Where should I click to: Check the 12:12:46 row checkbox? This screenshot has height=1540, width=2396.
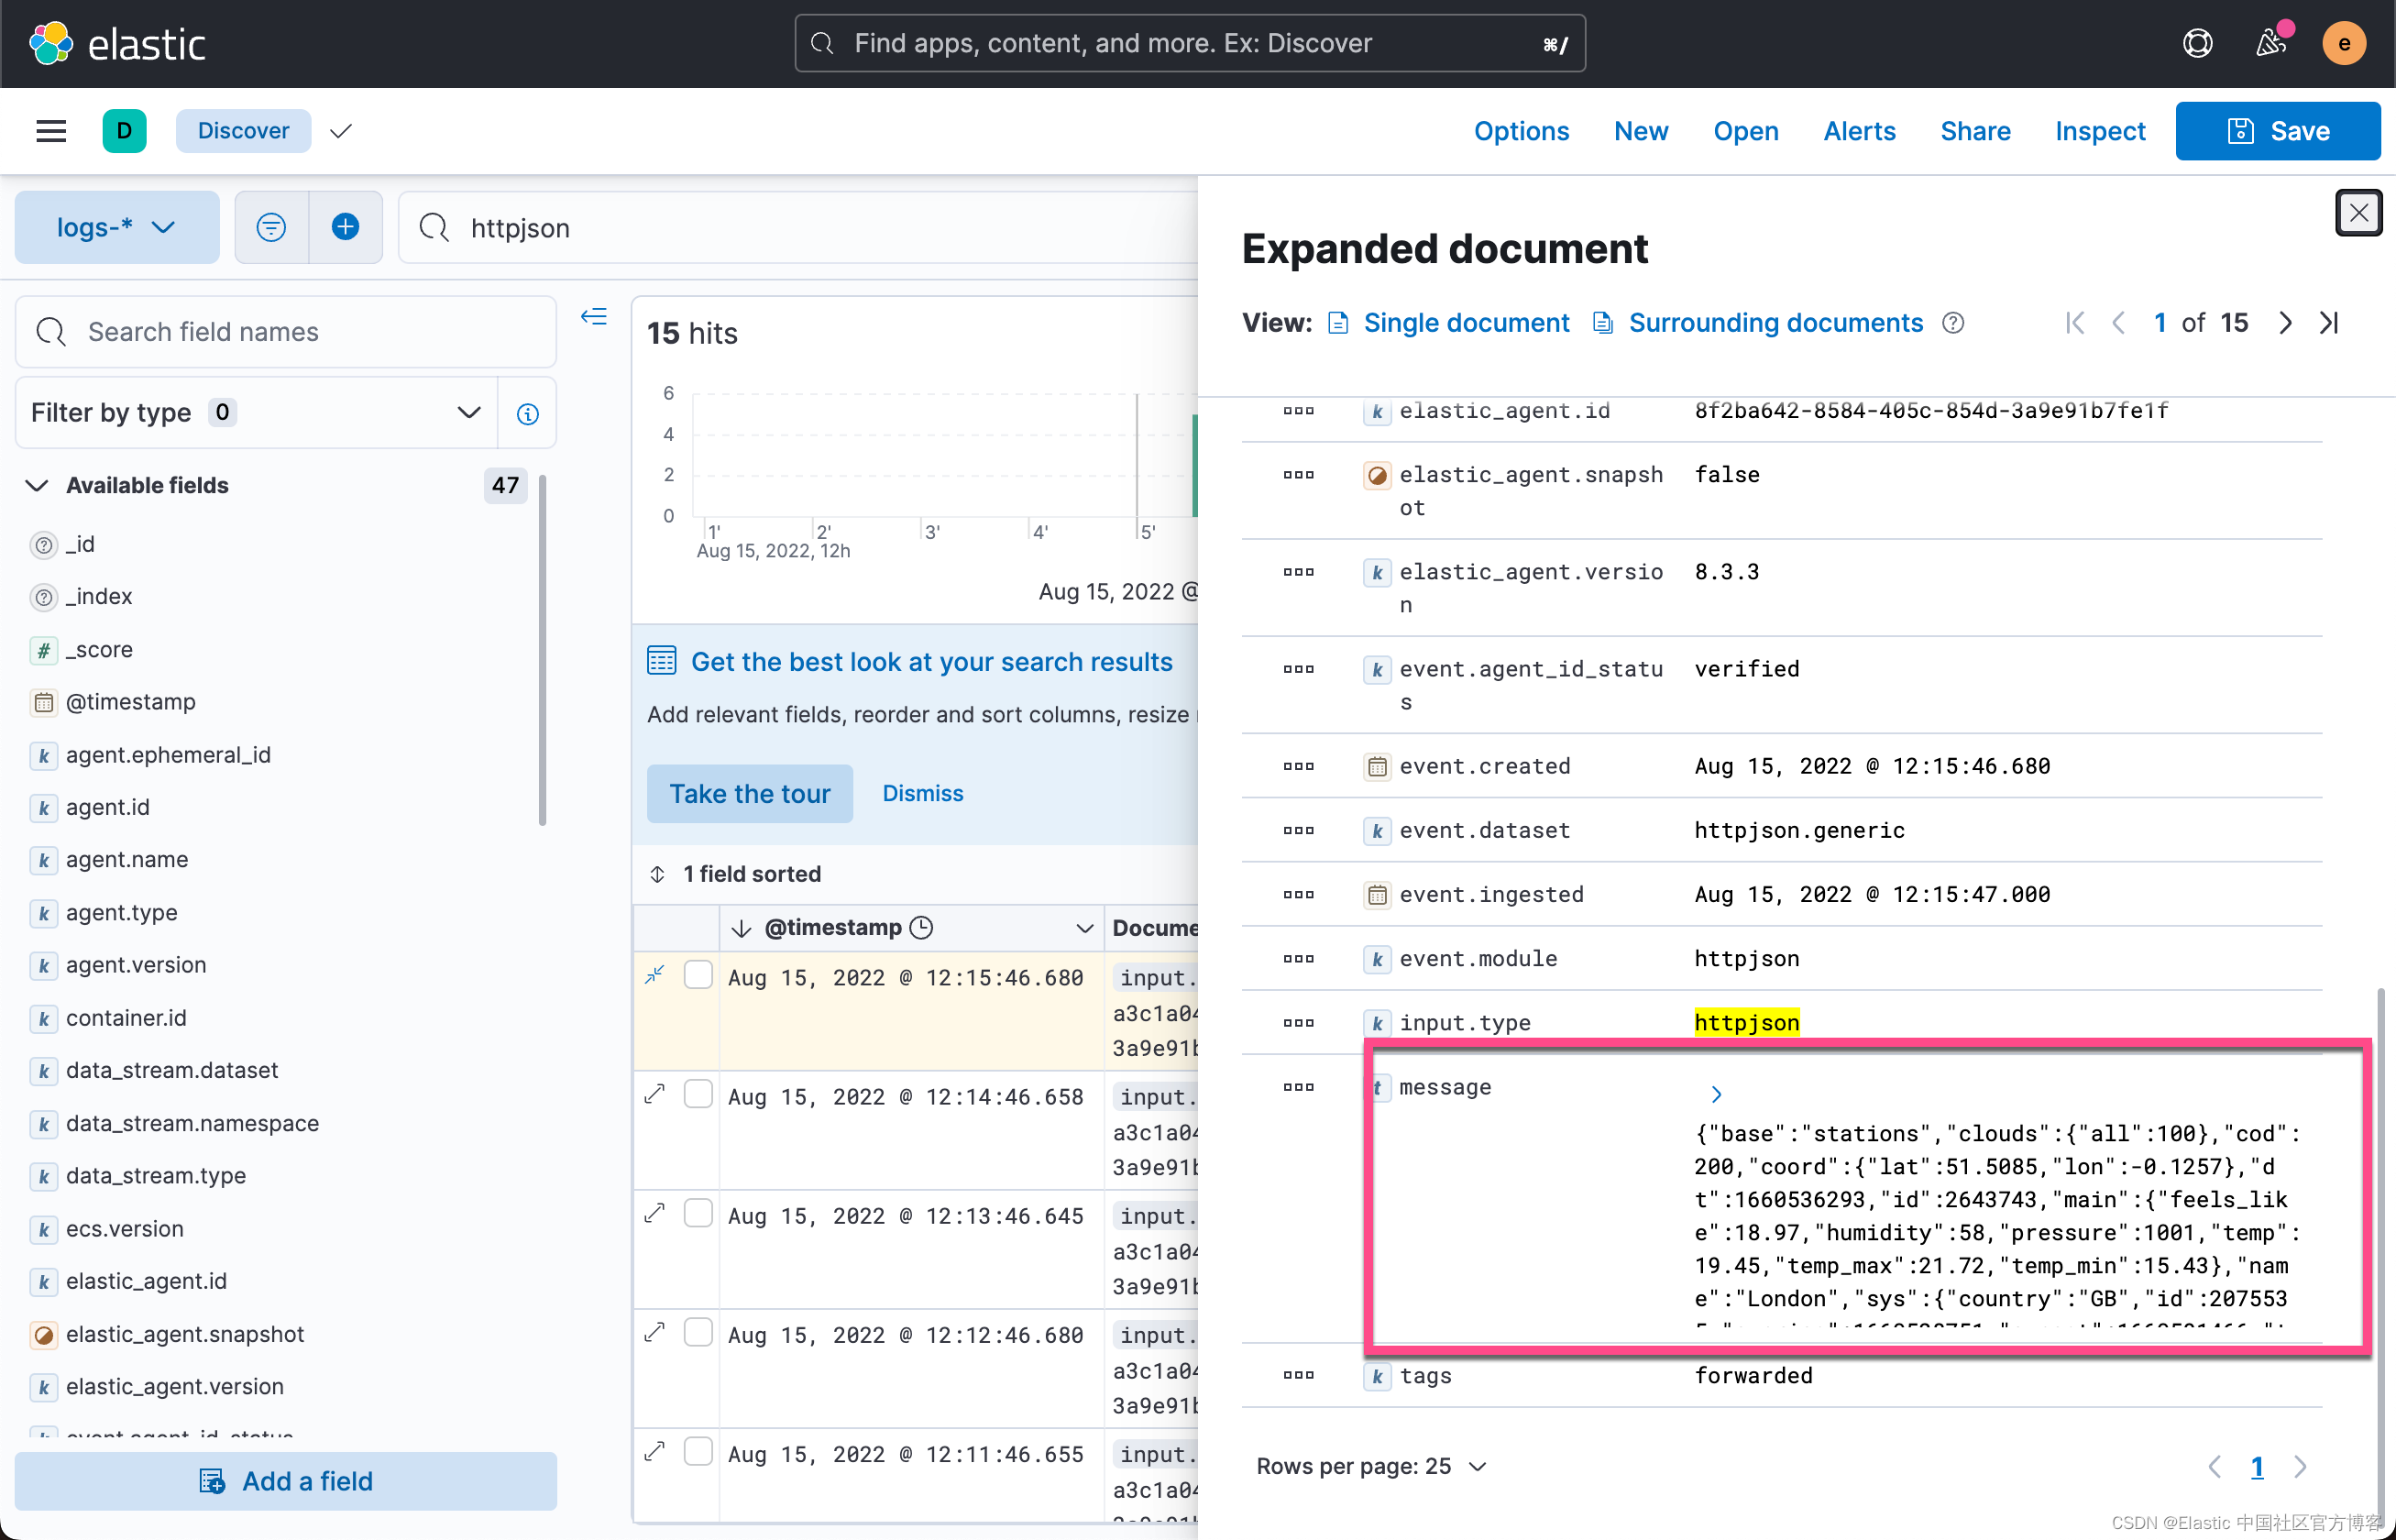(698, 1332)
